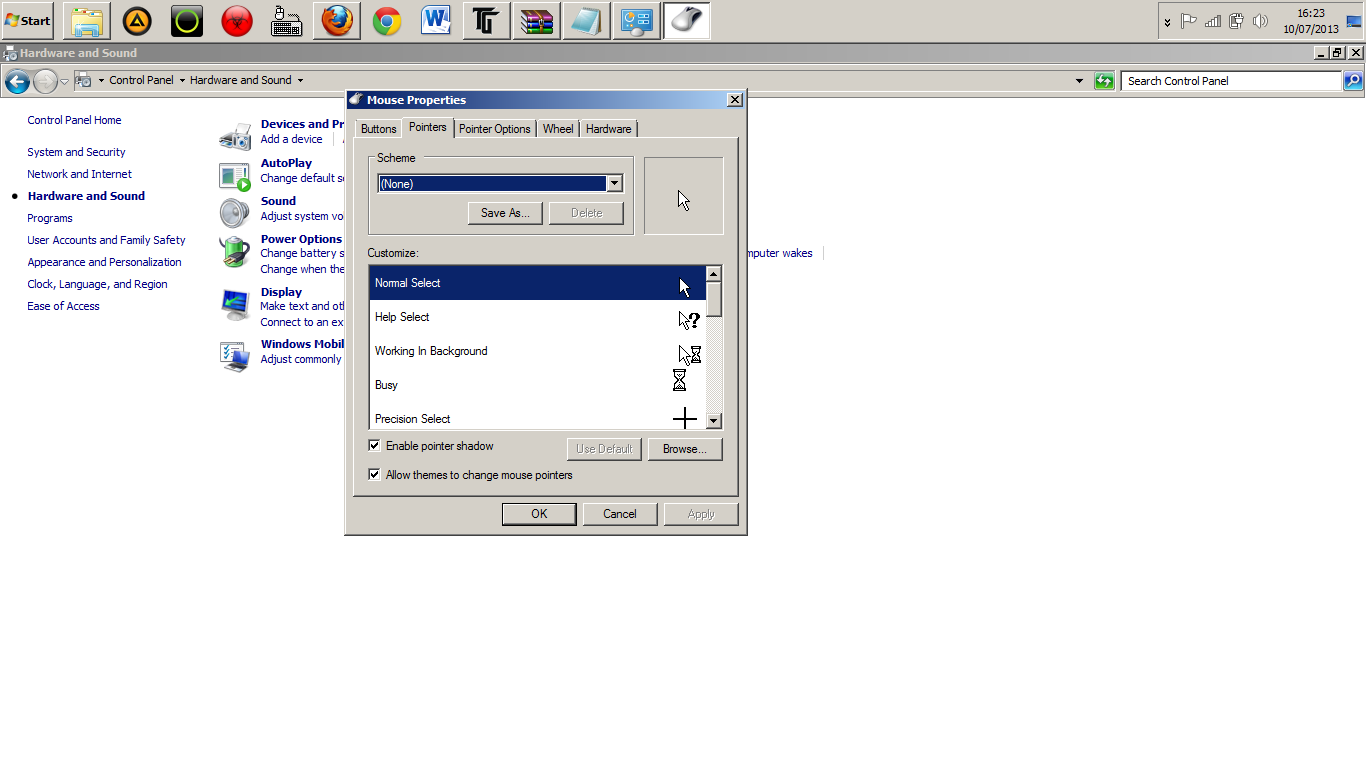This screenshot has width=1366, height=768.
Task: Click the Display monitor icon
Action: click(235, 305)
